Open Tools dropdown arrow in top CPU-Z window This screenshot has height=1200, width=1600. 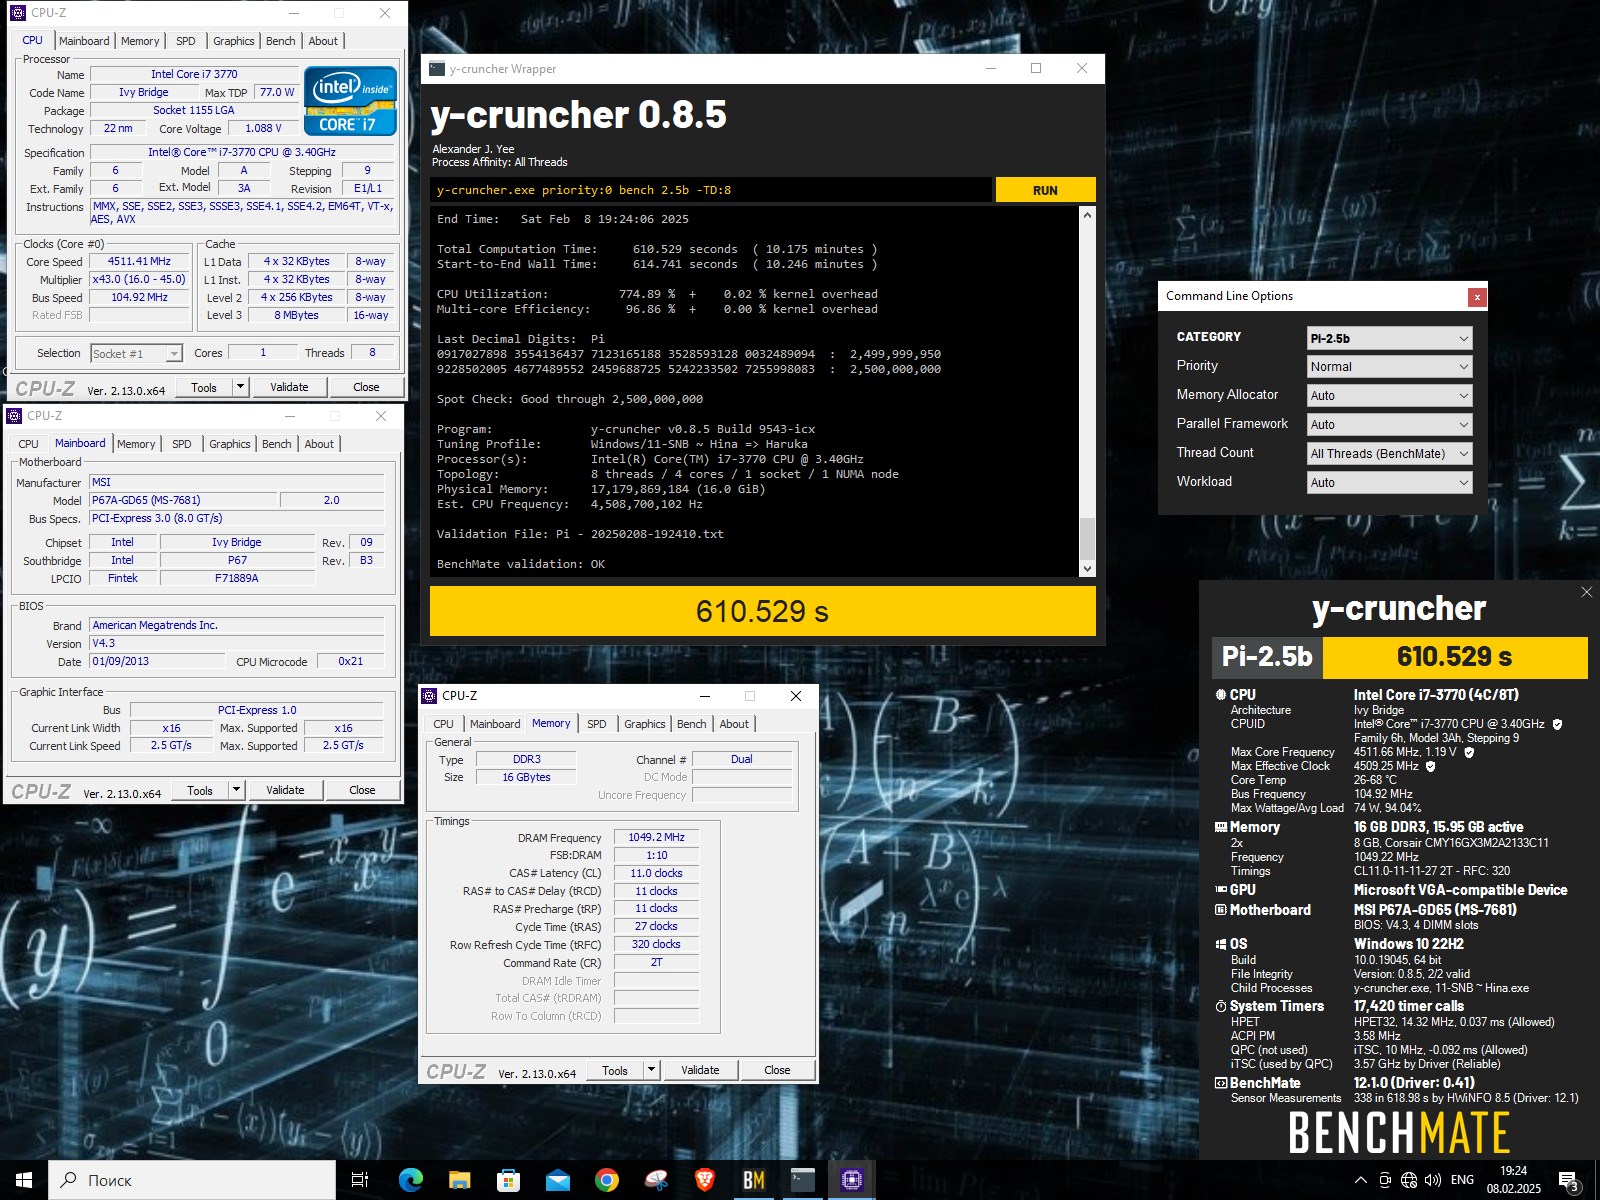click(240, 387)
